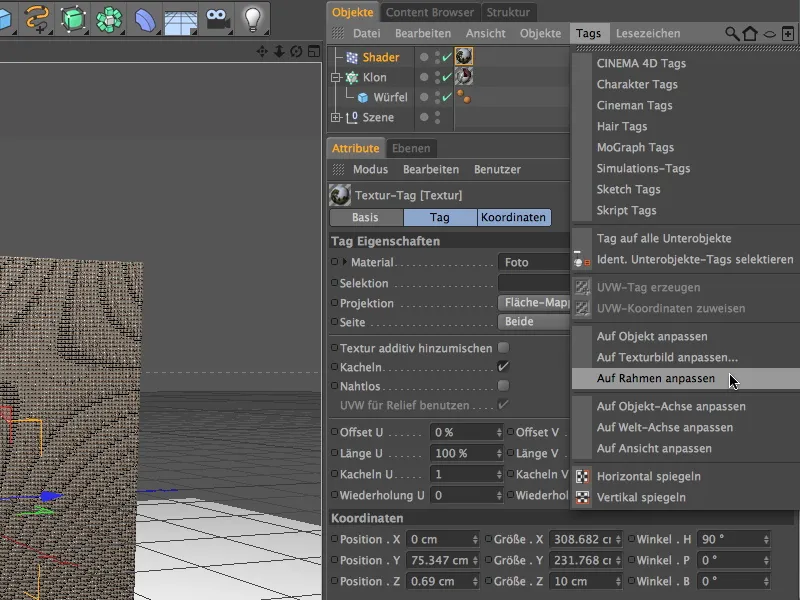Image resolution: width=800 pixels, height=600 pixels.
Task: Click the eye icon in Objekte panel
Action: click(769, 34)
